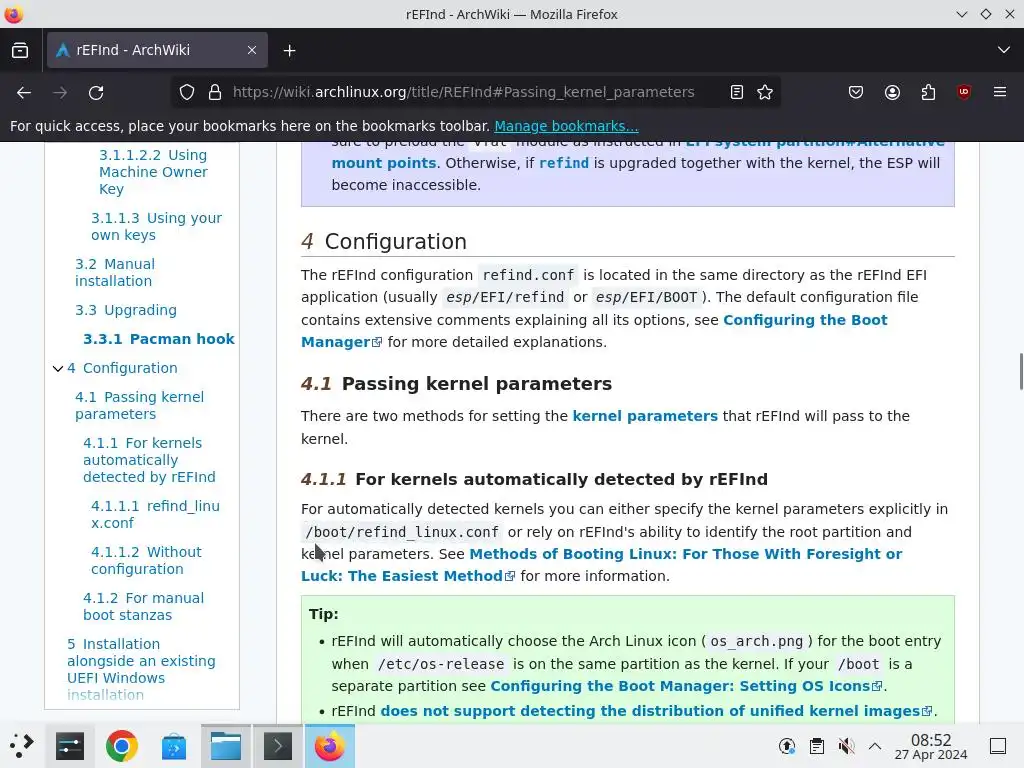Viewport: 1024px width, 768px height.
Task: Open 3.2 Manual installation in contents
Action: (115, 272)
